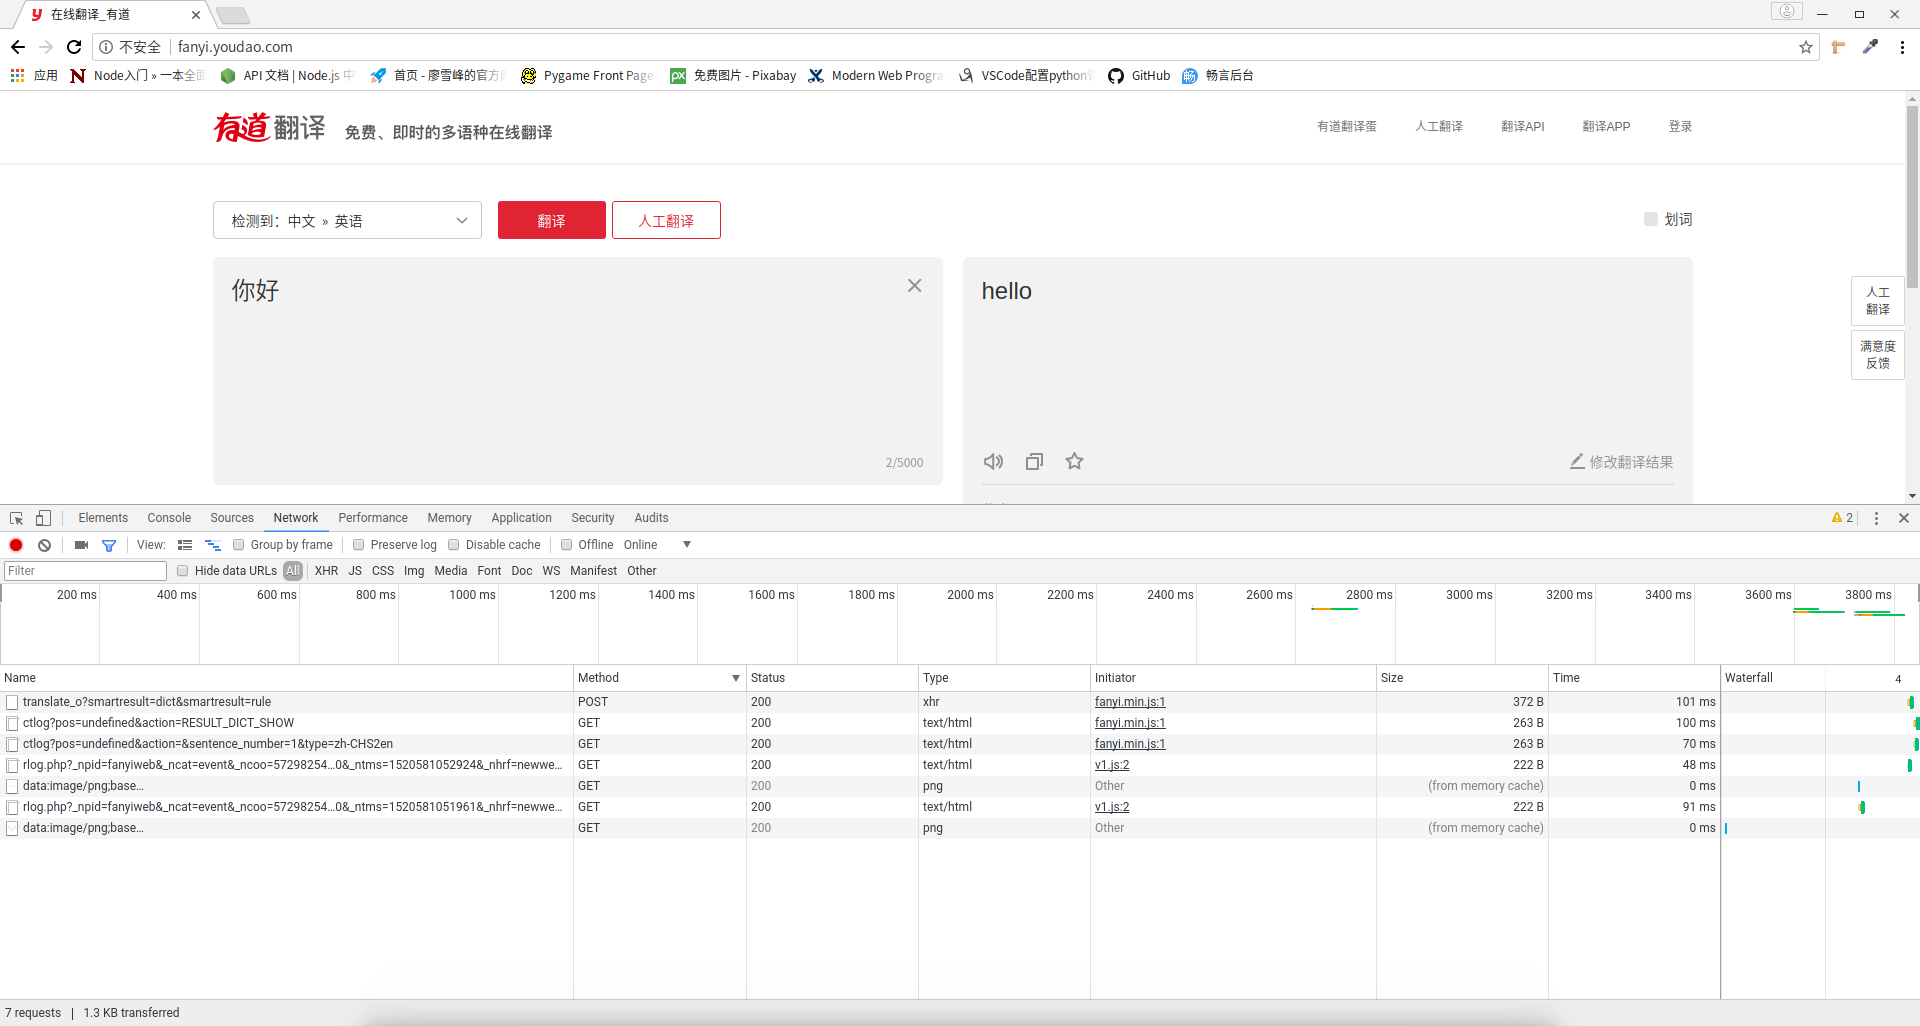Open the language detection dropdown
1920x1026 pixels.
pyautogui.click(x=347, y=220)
